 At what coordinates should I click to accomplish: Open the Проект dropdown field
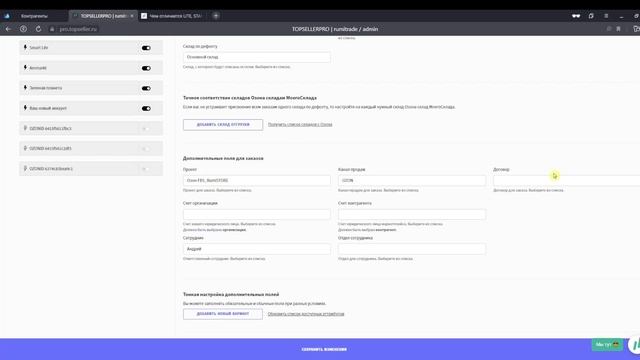[257, 180]
